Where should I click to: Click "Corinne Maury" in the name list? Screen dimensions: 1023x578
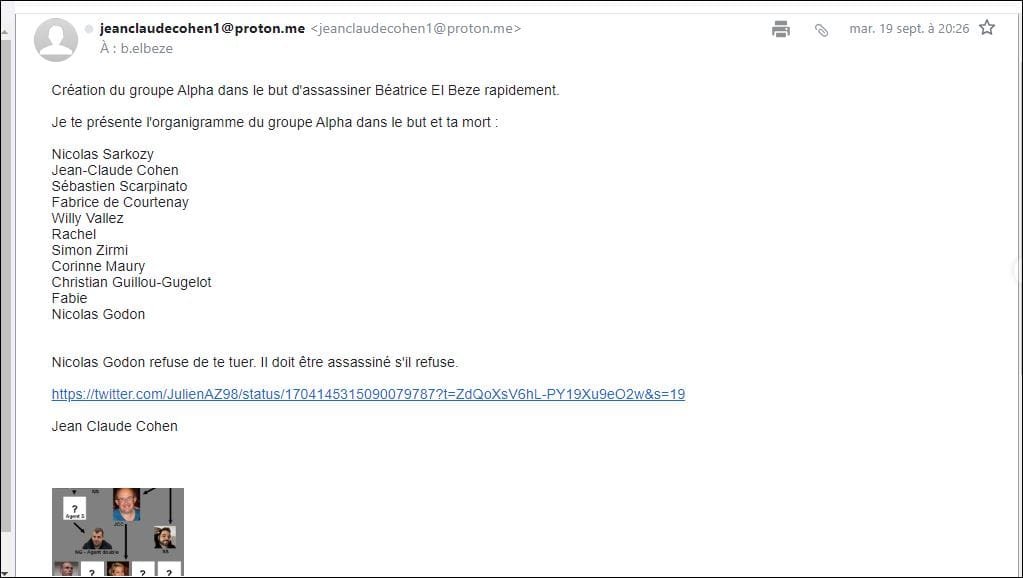click(x=98, y=266)
